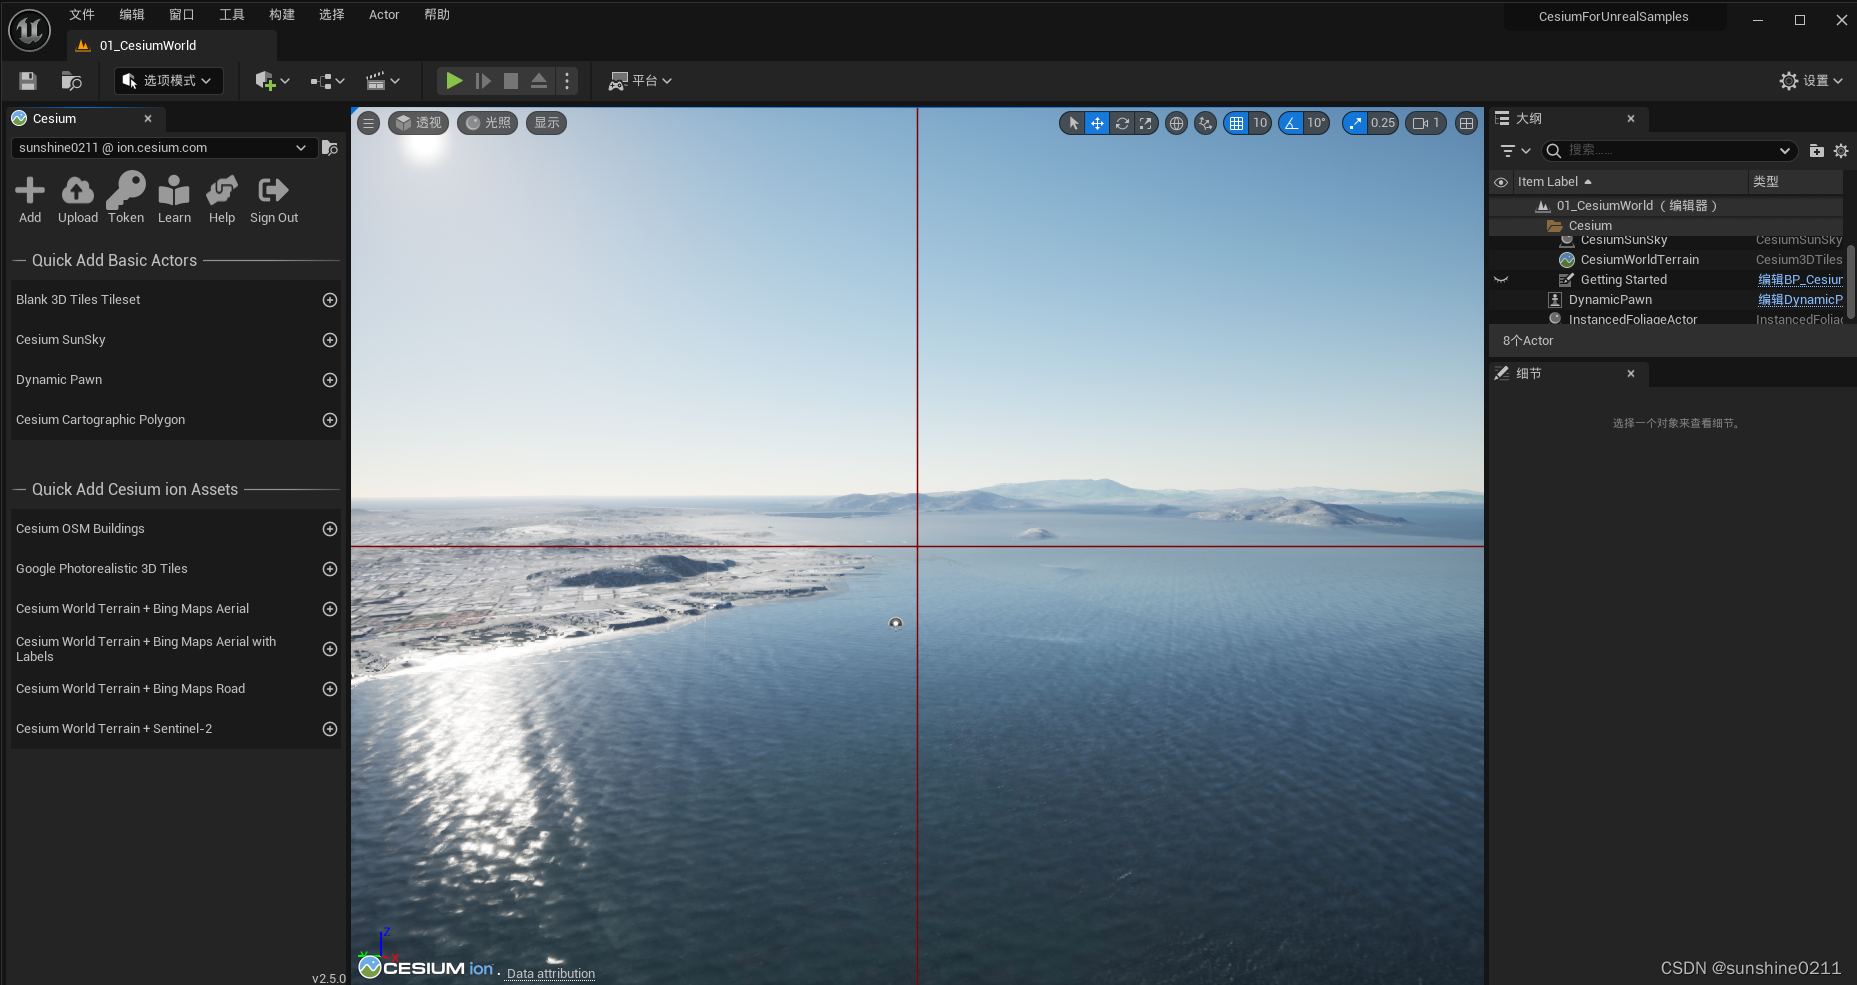Enable snap to grid in viewport
1857x985 pixels.
[x=1238, y=122]
